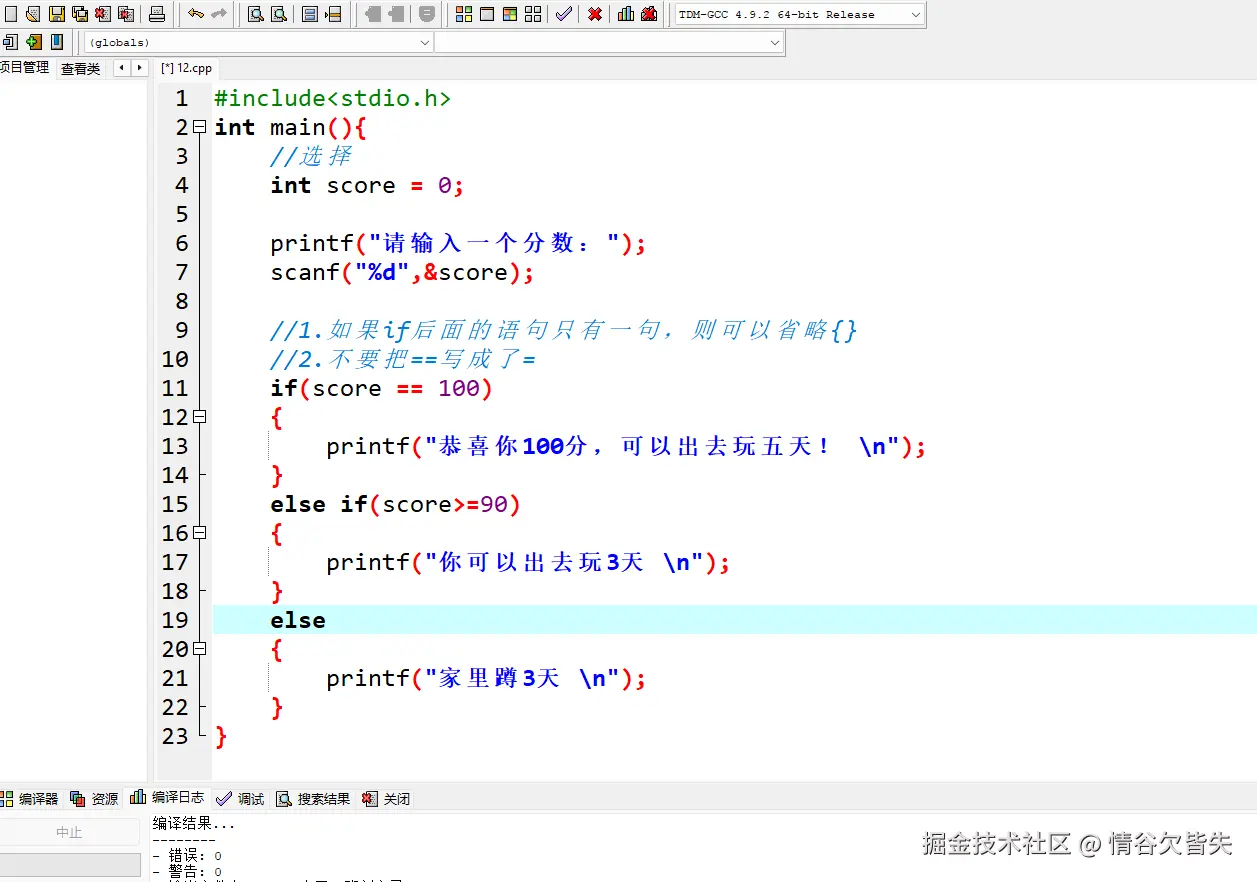This screenshot has width=1257, height=882.
Task: Run the program with the window icon
Action: [487, 14]
